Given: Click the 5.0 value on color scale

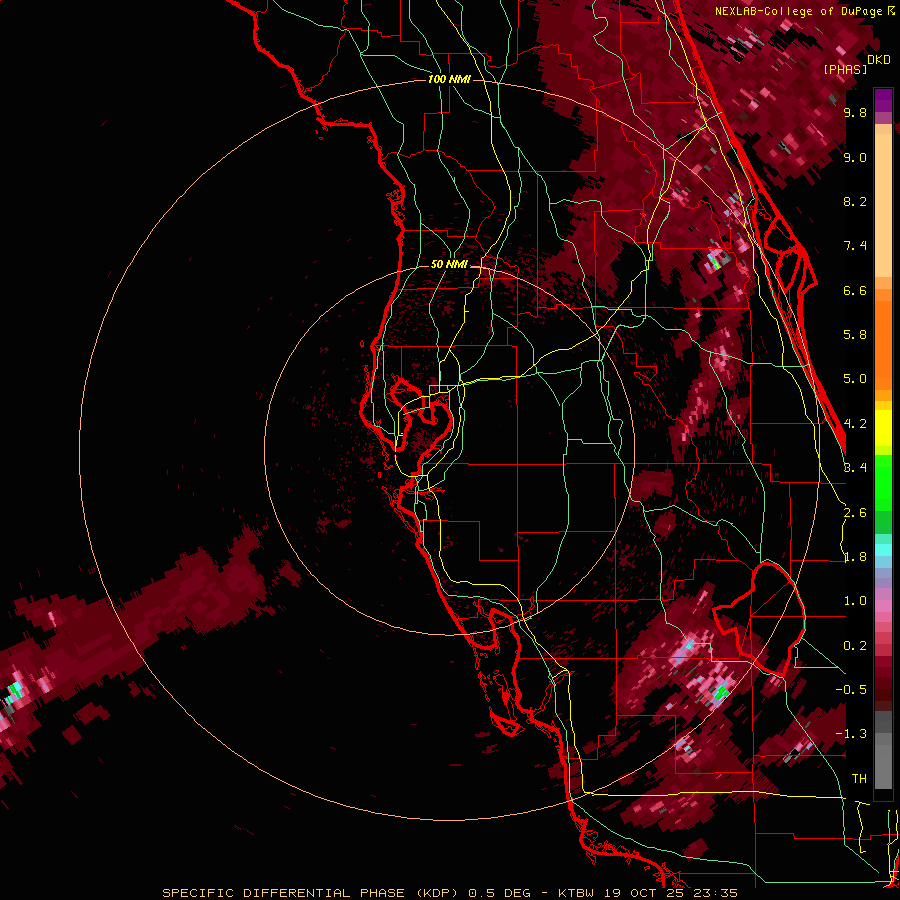Looking at the screenshot, I should pyautogui.click(x=855, y=379).
